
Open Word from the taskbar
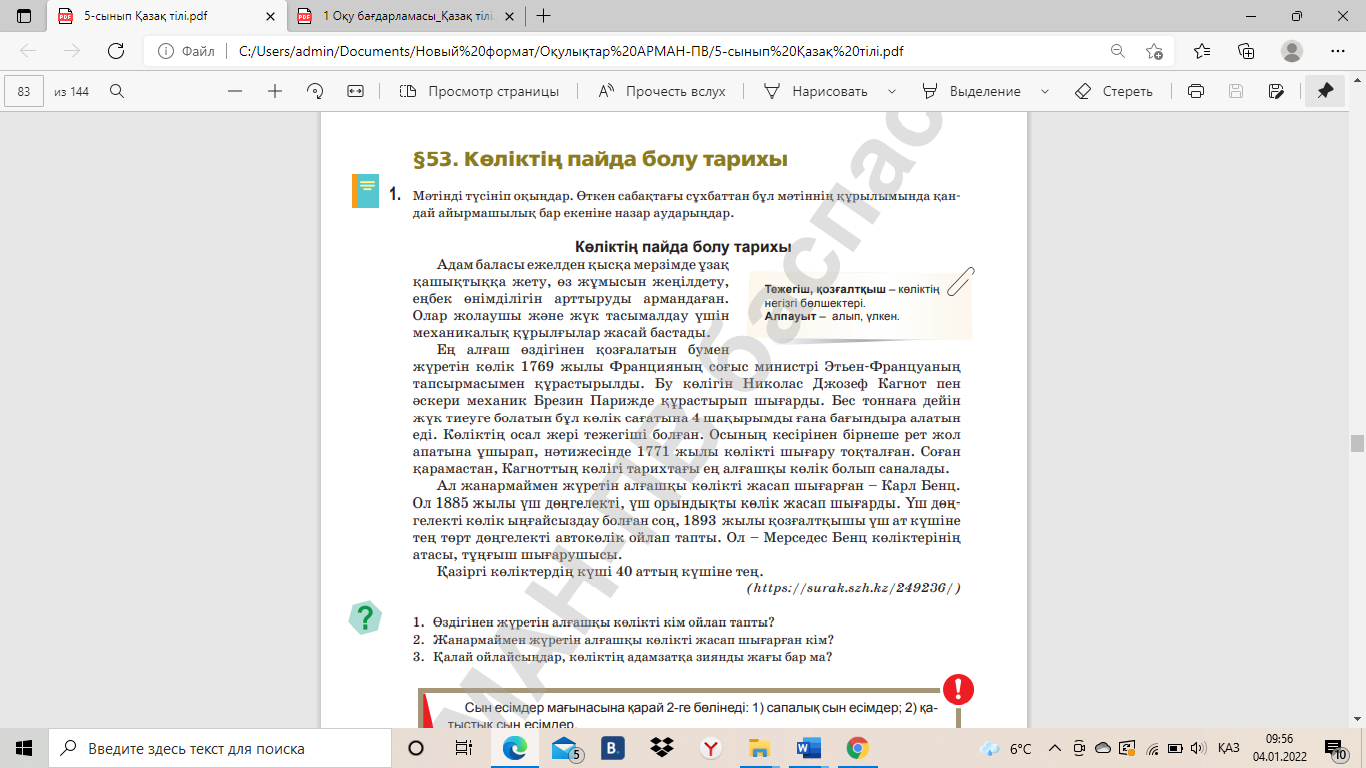click(808, 748)
